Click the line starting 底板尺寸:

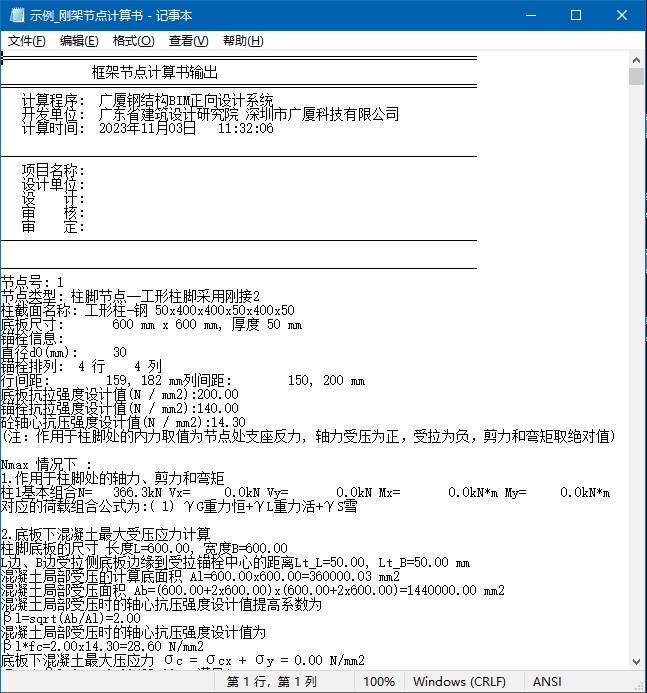click(152, 324)
